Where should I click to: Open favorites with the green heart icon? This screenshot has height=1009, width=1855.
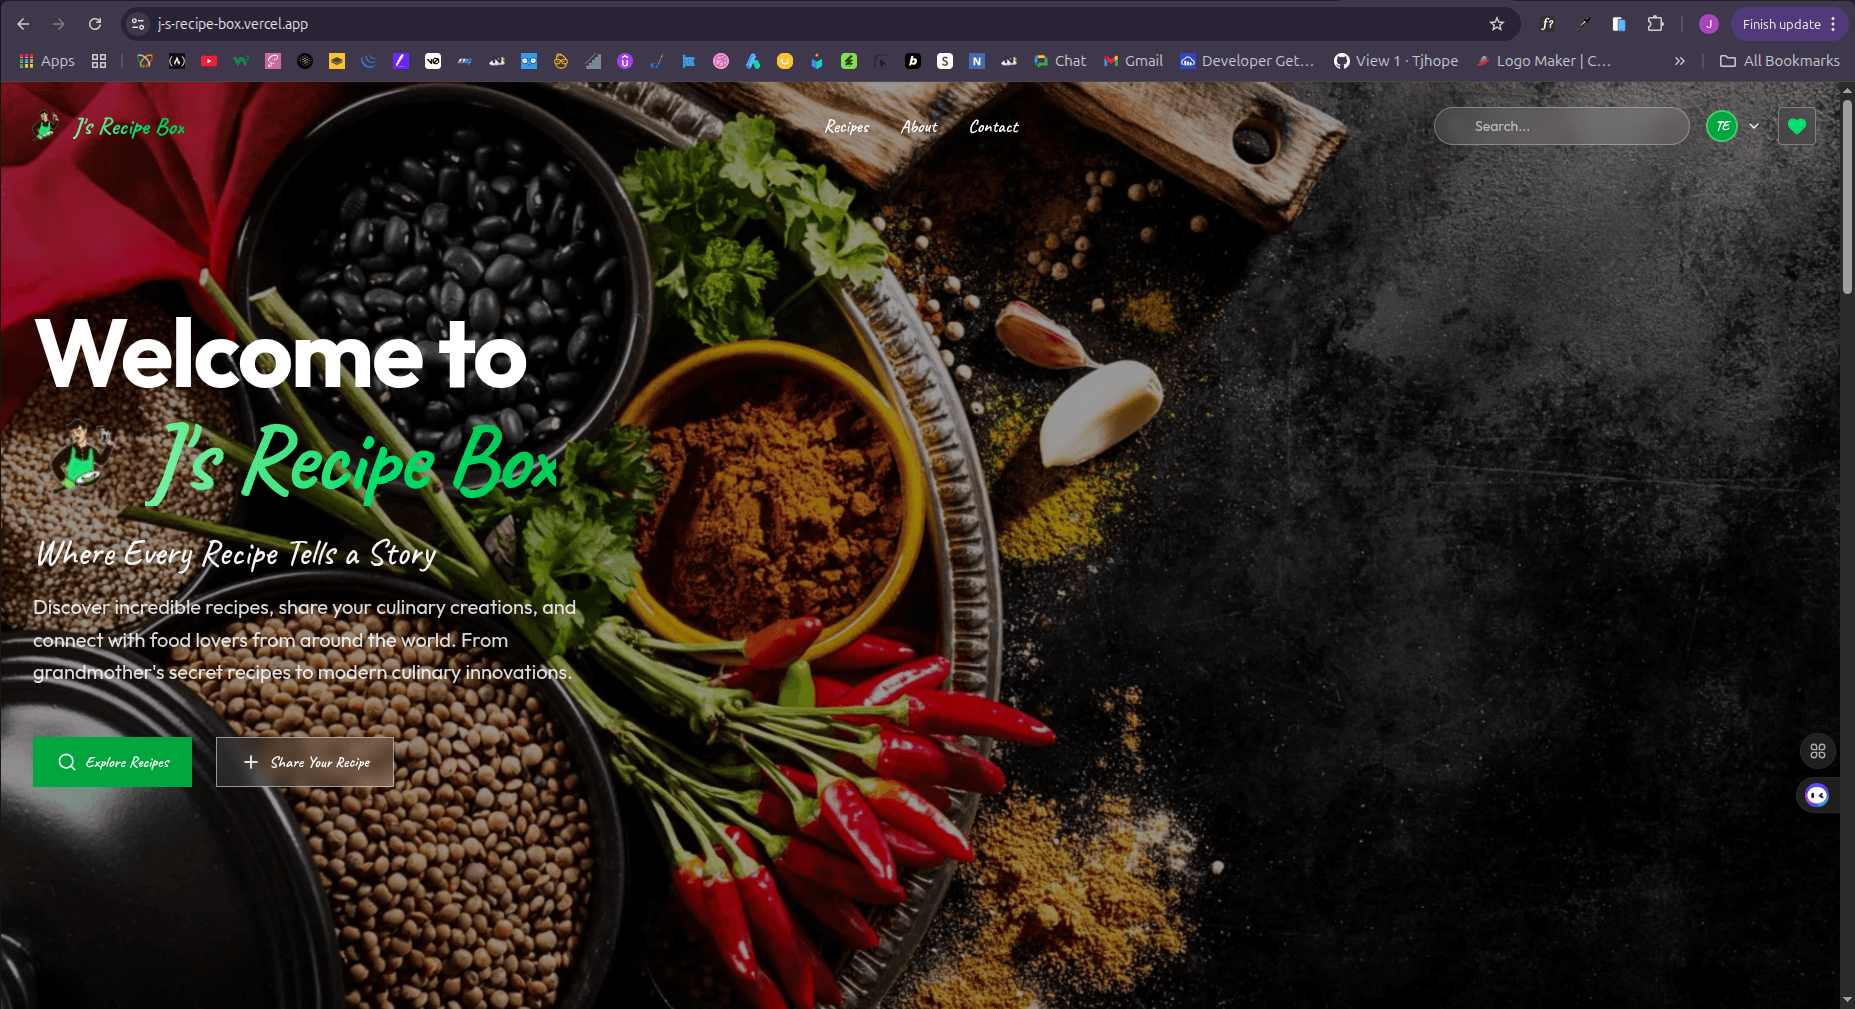click(1797, 126)
